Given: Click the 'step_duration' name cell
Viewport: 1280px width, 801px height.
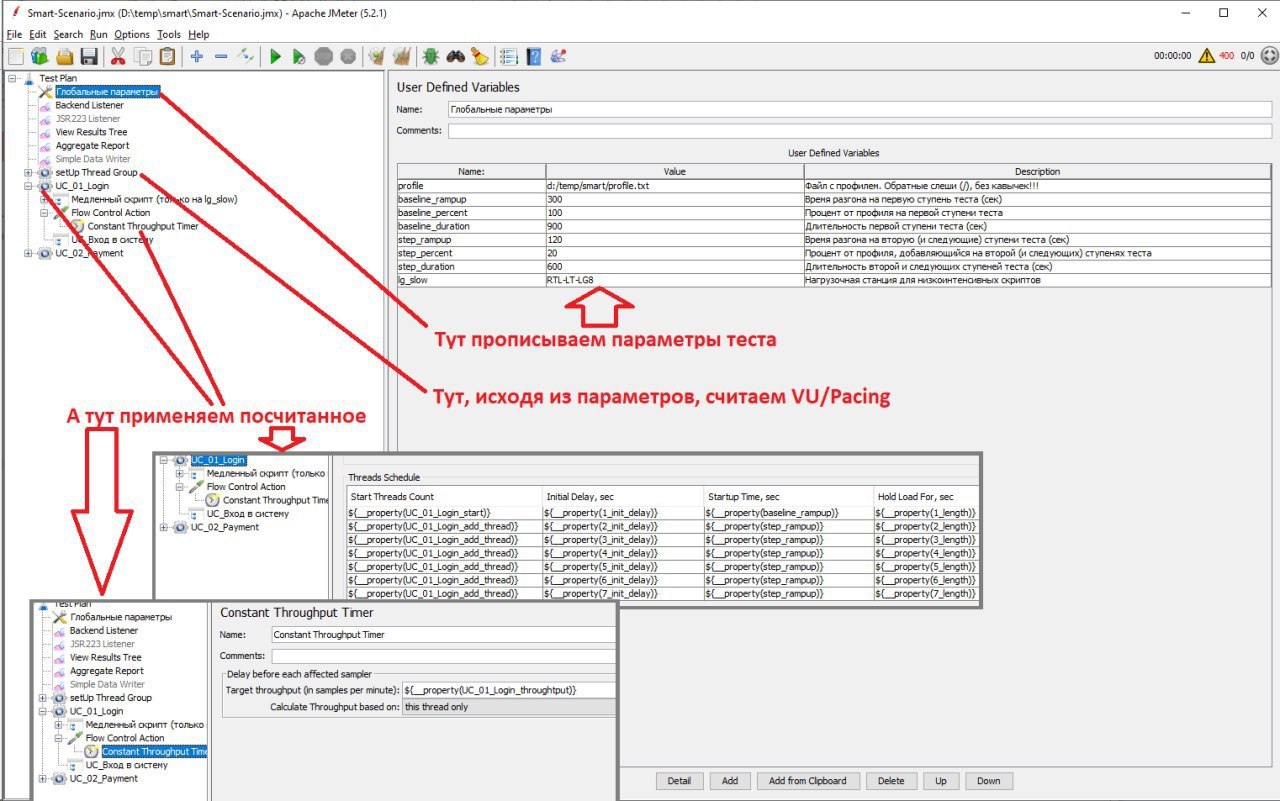Looking at the screenshot, I should pos(471,267).
